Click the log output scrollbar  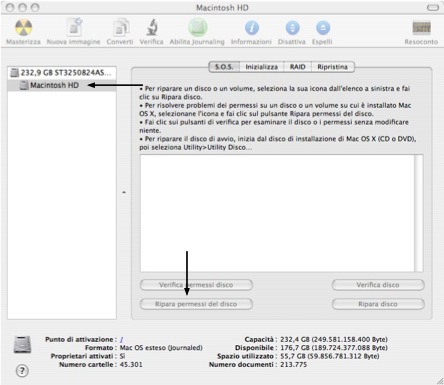[x=419, y=213]
